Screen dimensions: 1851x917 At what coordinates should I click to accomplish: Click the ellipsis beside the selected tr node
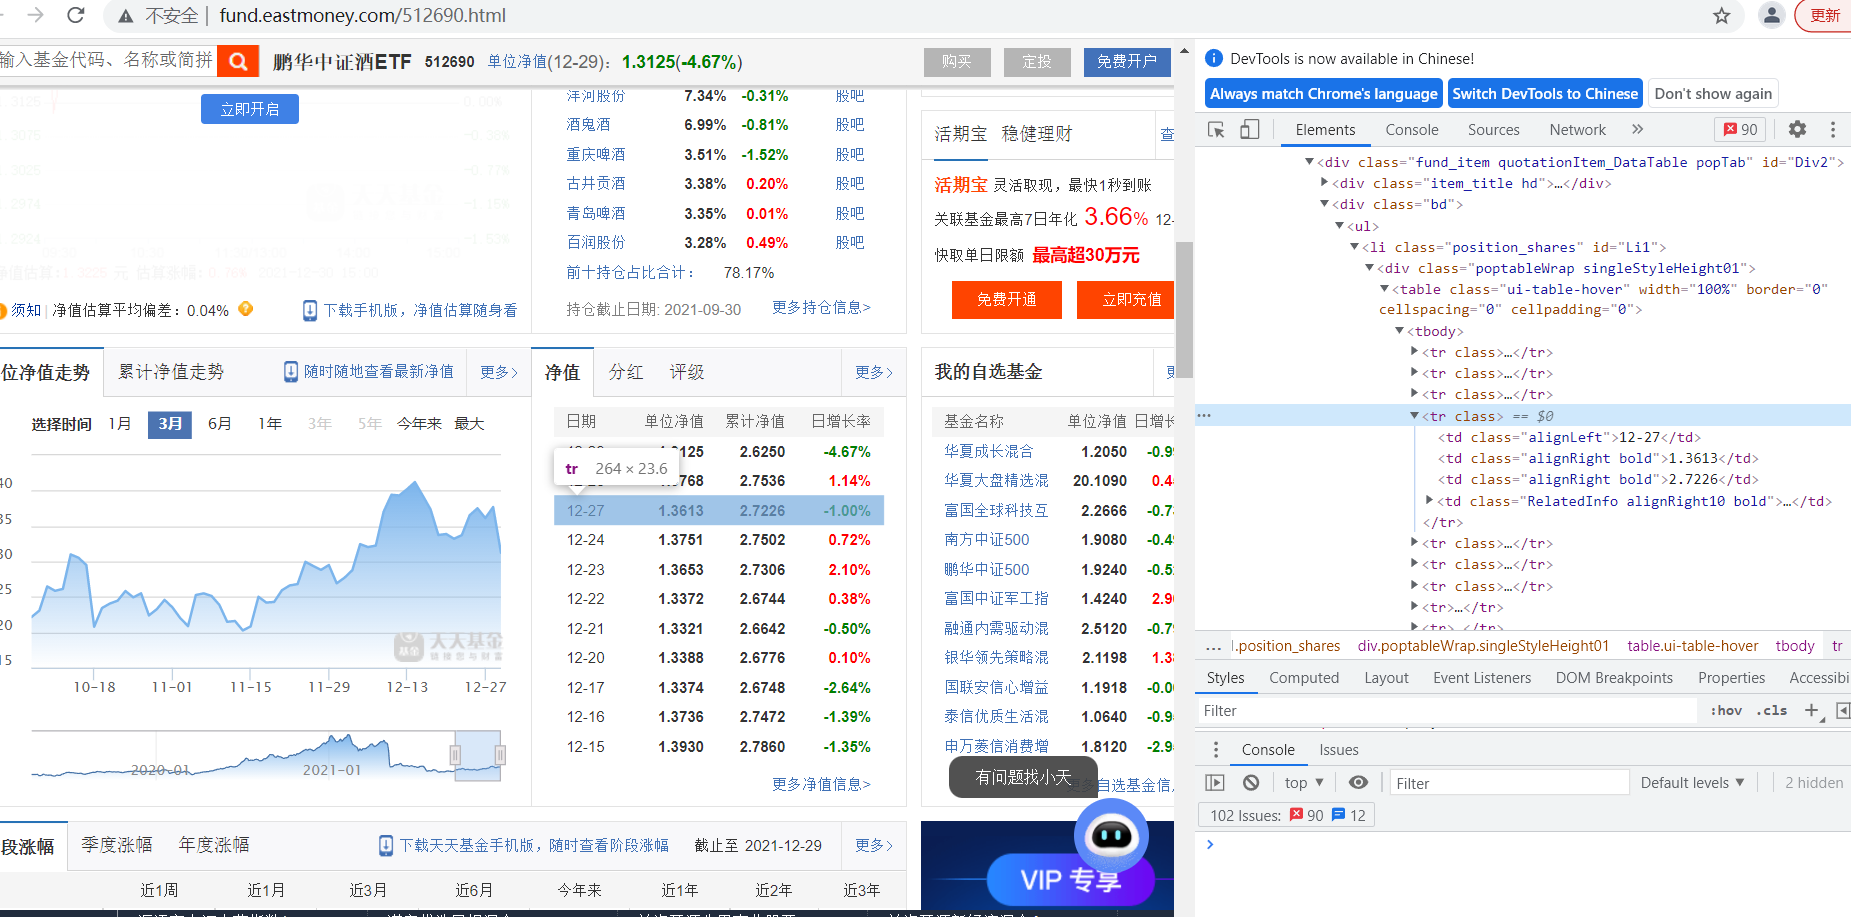[1204, 415]
